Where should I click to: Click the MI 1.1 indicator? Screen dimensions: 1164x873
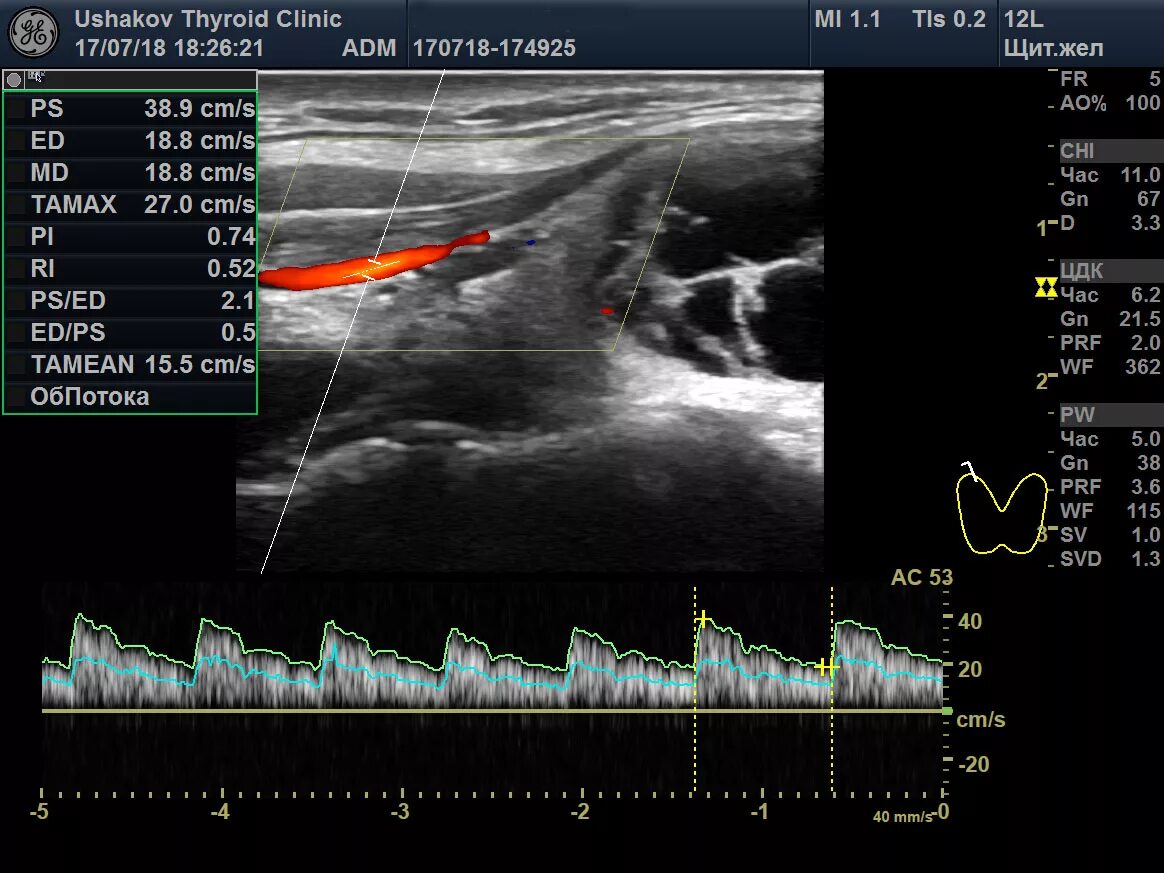[847, 19]
